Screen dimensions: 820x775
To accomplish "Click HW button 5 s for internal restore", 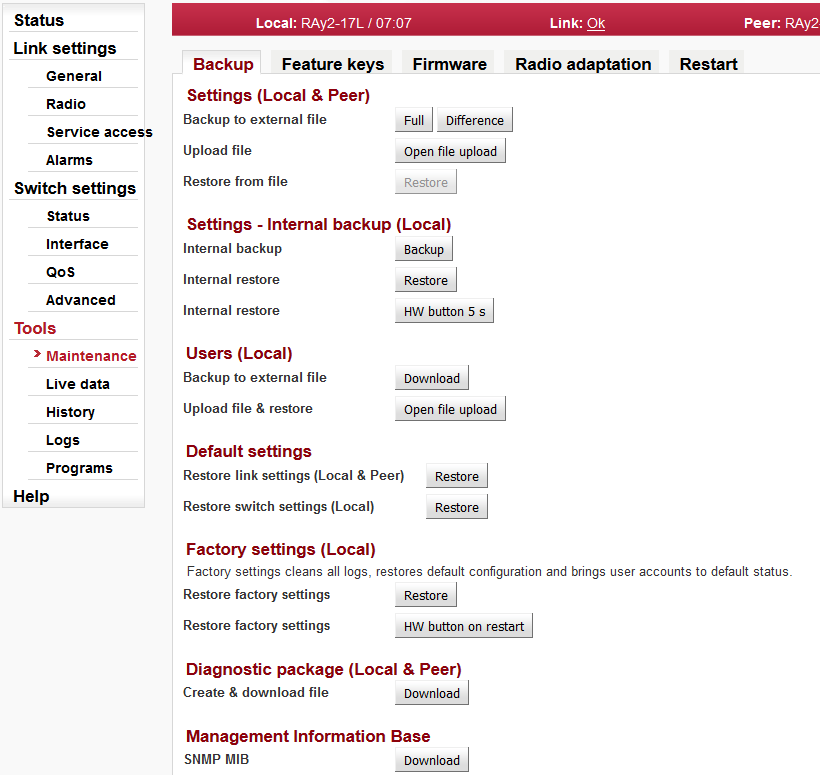I will [444, 312].
